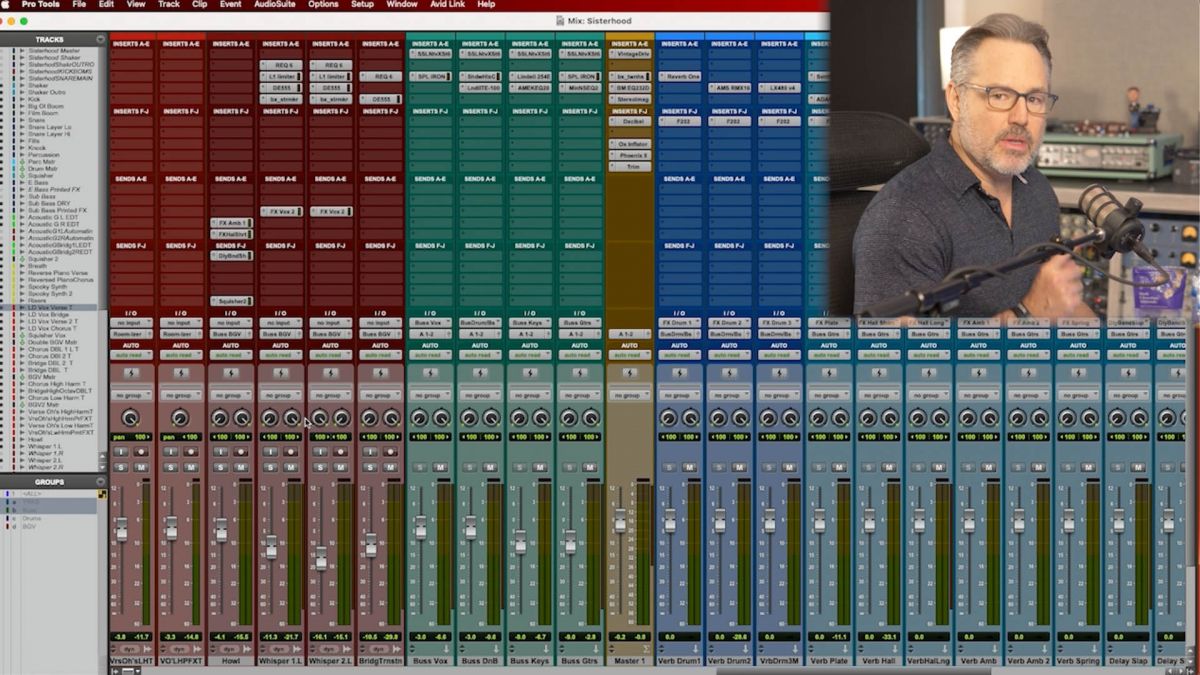Enable input monitoring icon on Howl channel
This screenshot has width=1200, height=675.
tap(222, 451)
